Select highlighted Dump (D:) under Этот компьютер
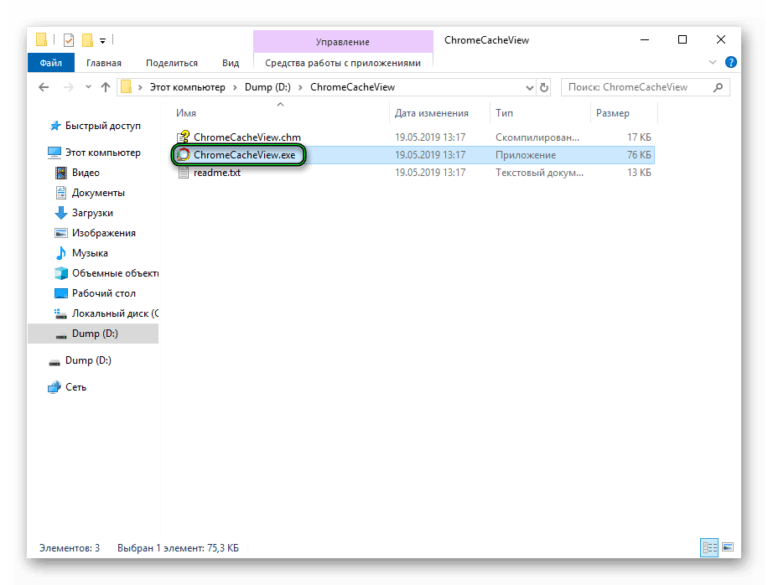 [x=95, y=334]
